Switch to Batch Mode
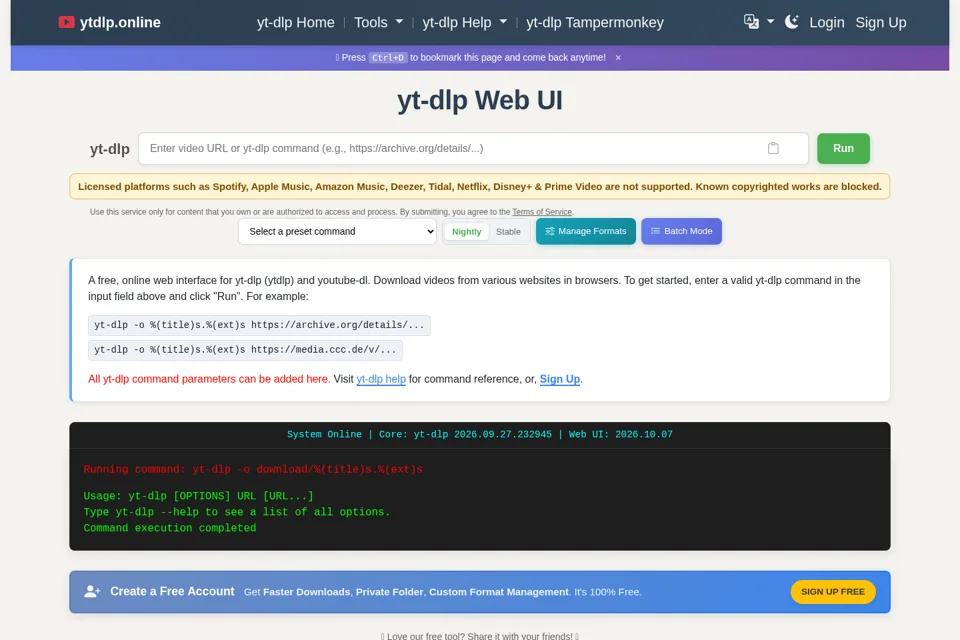The width and height of the screenshot is (960, 640). [681, 232]
